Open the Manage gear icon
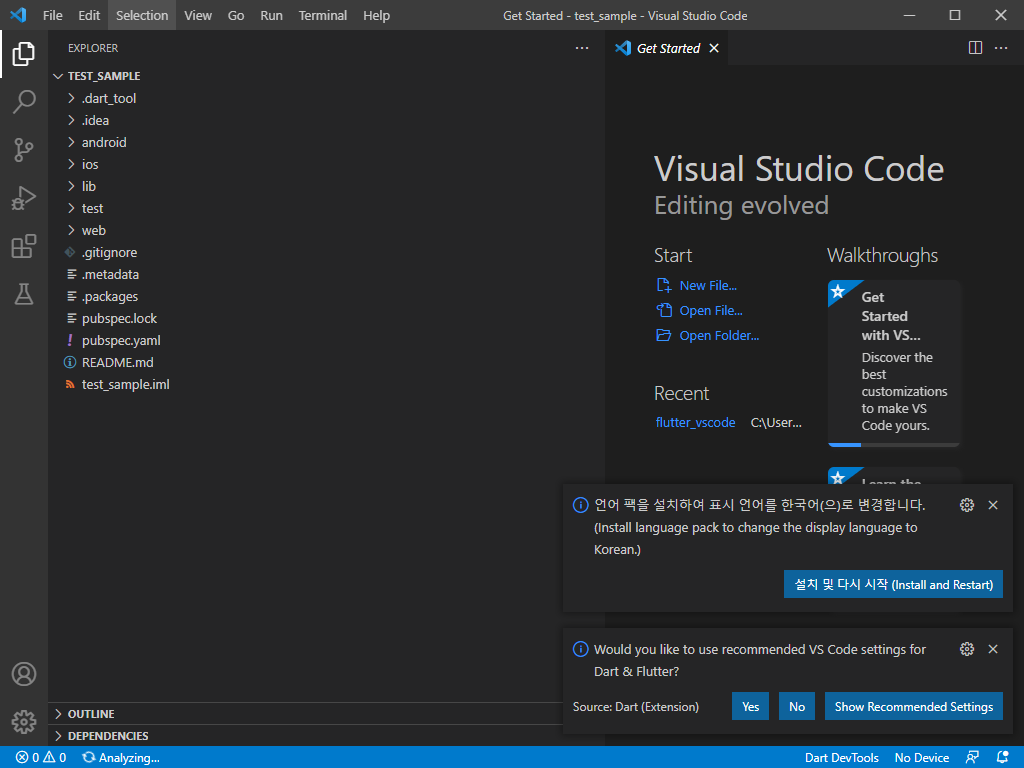This screenshot has width=1024, height=768. click(24, 722)
